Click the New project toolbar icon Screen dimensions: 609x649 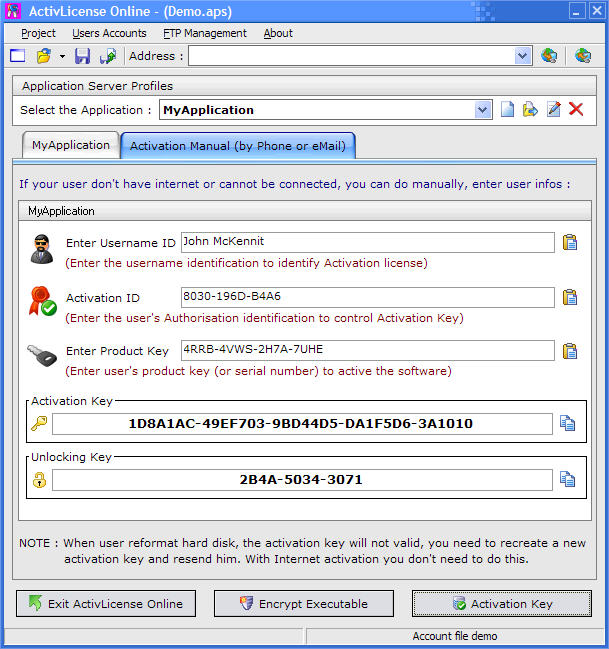[x=17, y=55]
